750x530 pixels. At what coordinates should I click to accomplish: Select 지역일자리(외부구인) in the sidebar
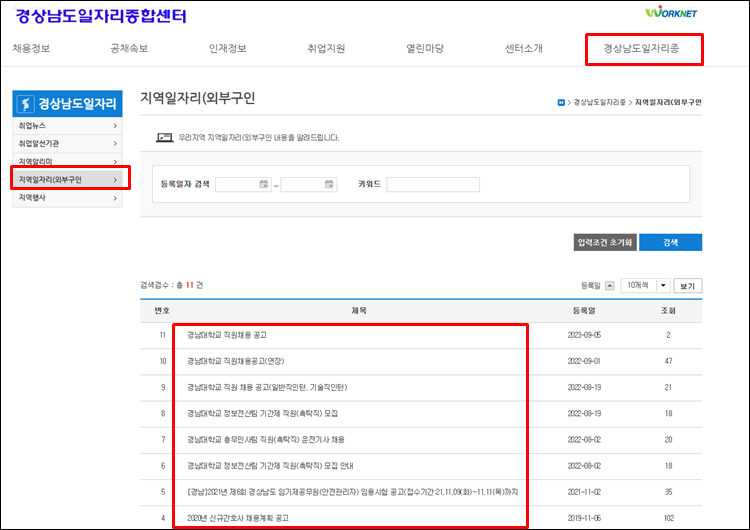67,180
